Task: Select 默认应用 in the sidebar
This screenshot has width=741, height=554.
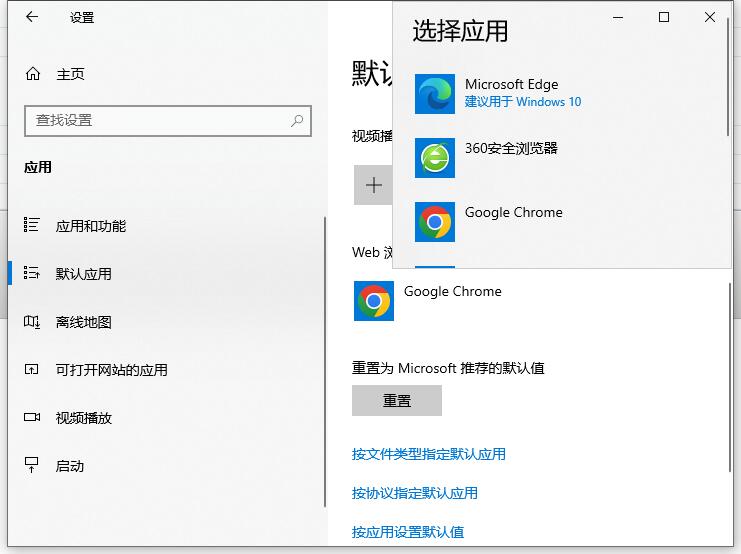Action: 84,274
